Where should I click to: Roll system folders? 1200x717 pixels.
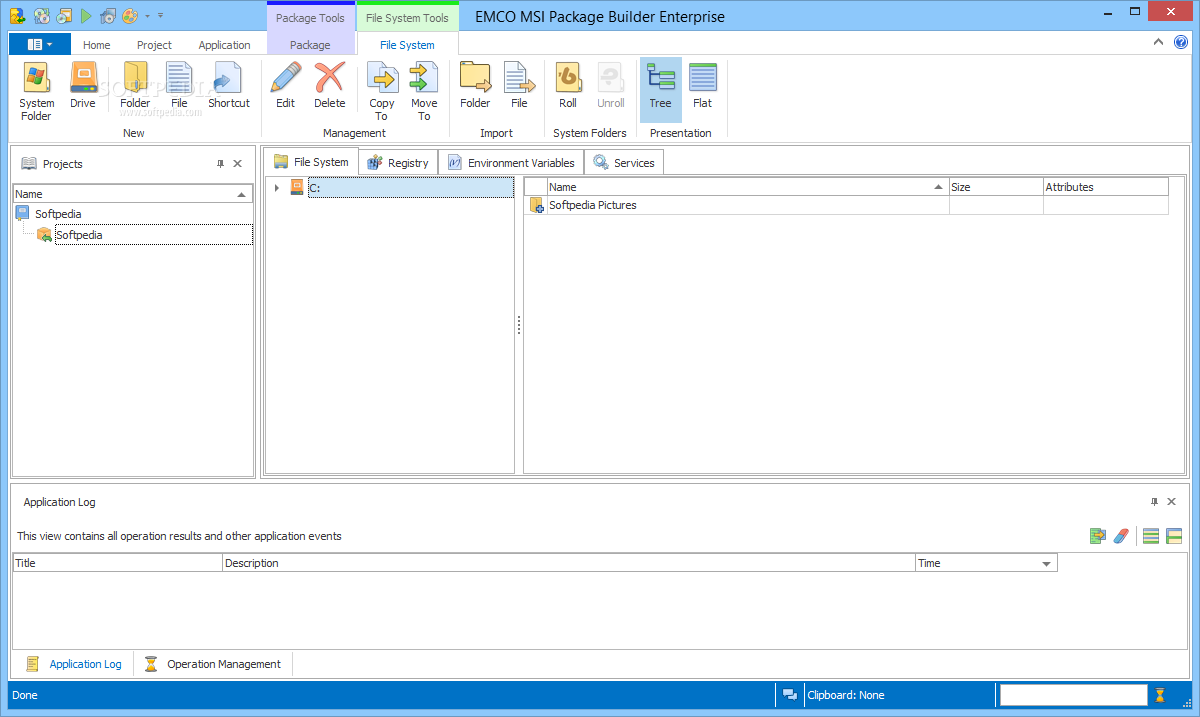point(568,86)
